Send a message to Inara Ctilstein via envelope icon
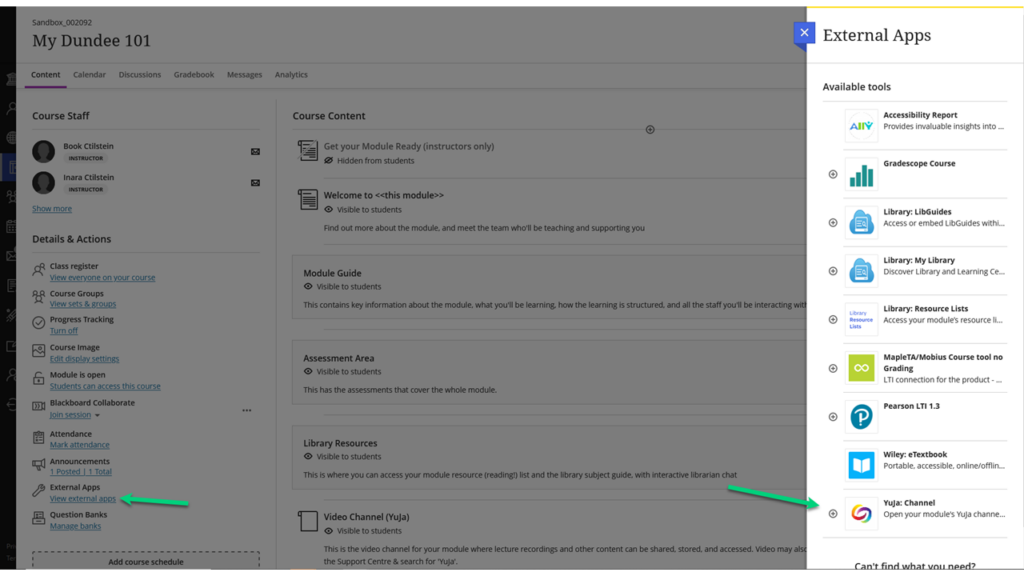 [255, 183]
